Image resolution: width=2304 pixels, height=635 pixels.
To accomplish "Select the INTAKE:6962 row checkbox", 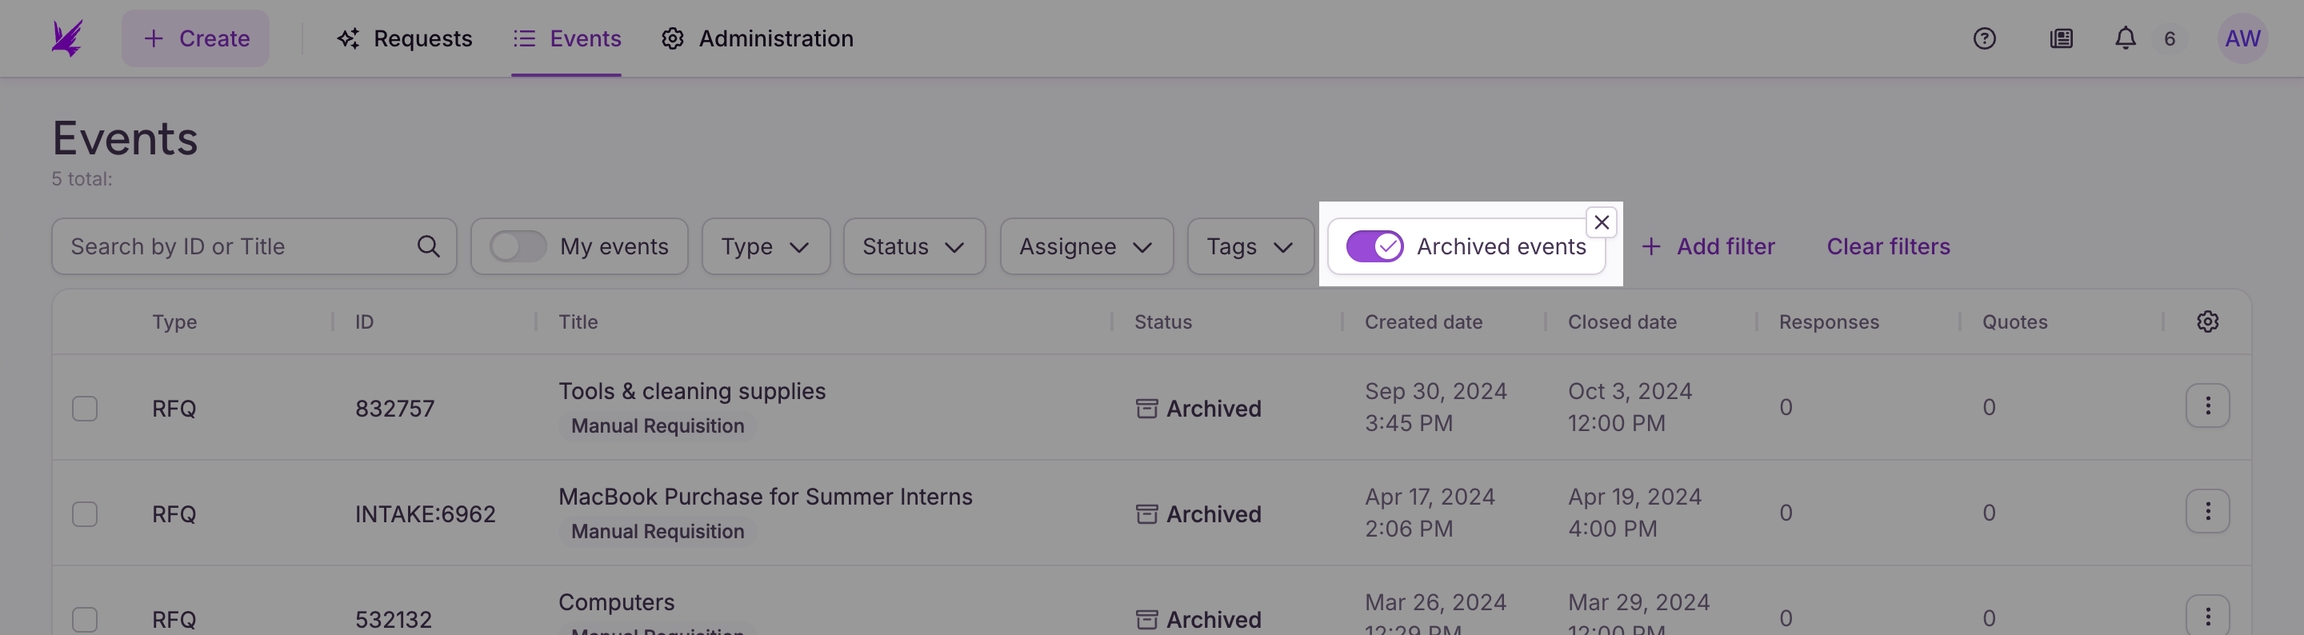I will [85, 514].
